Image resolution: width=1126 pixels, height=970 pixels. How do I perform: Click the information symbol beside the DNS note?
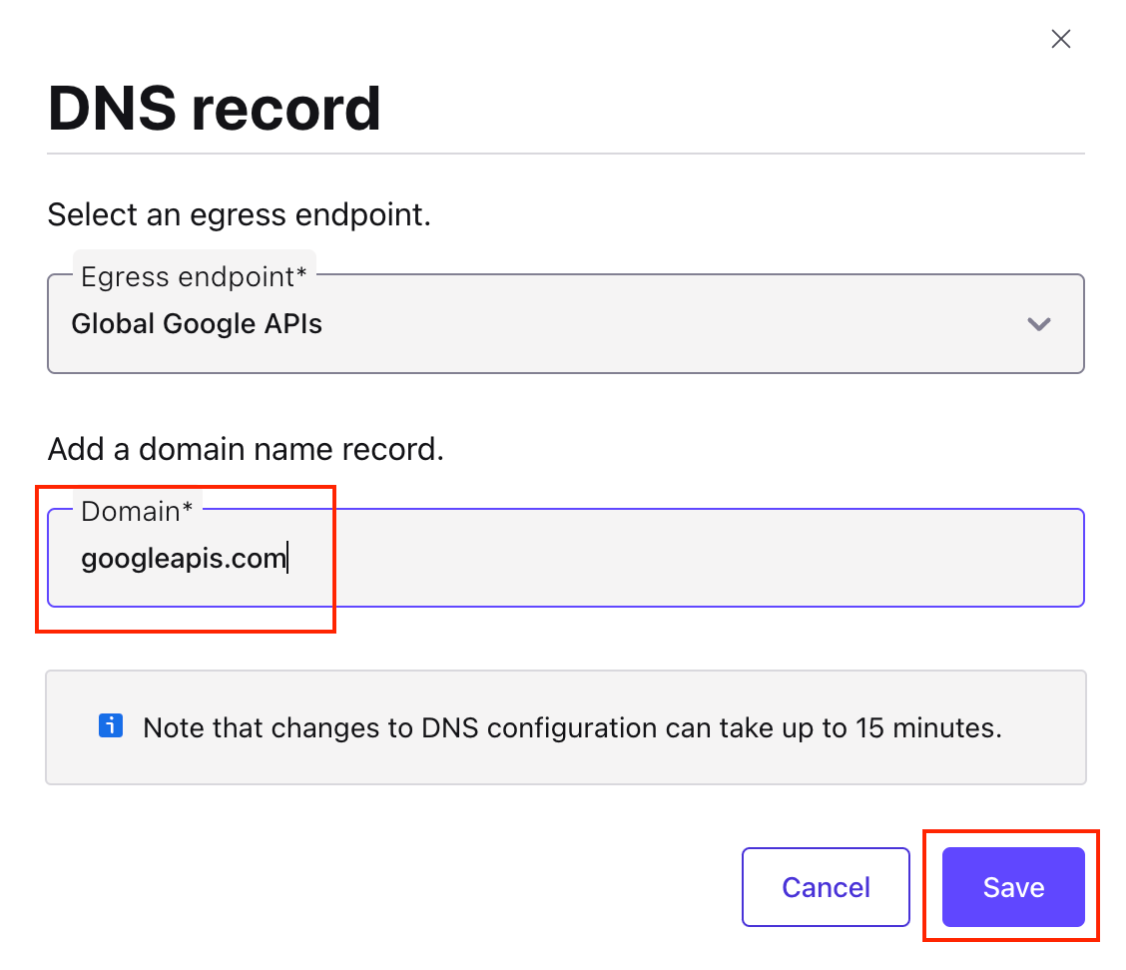coord(111,727)
